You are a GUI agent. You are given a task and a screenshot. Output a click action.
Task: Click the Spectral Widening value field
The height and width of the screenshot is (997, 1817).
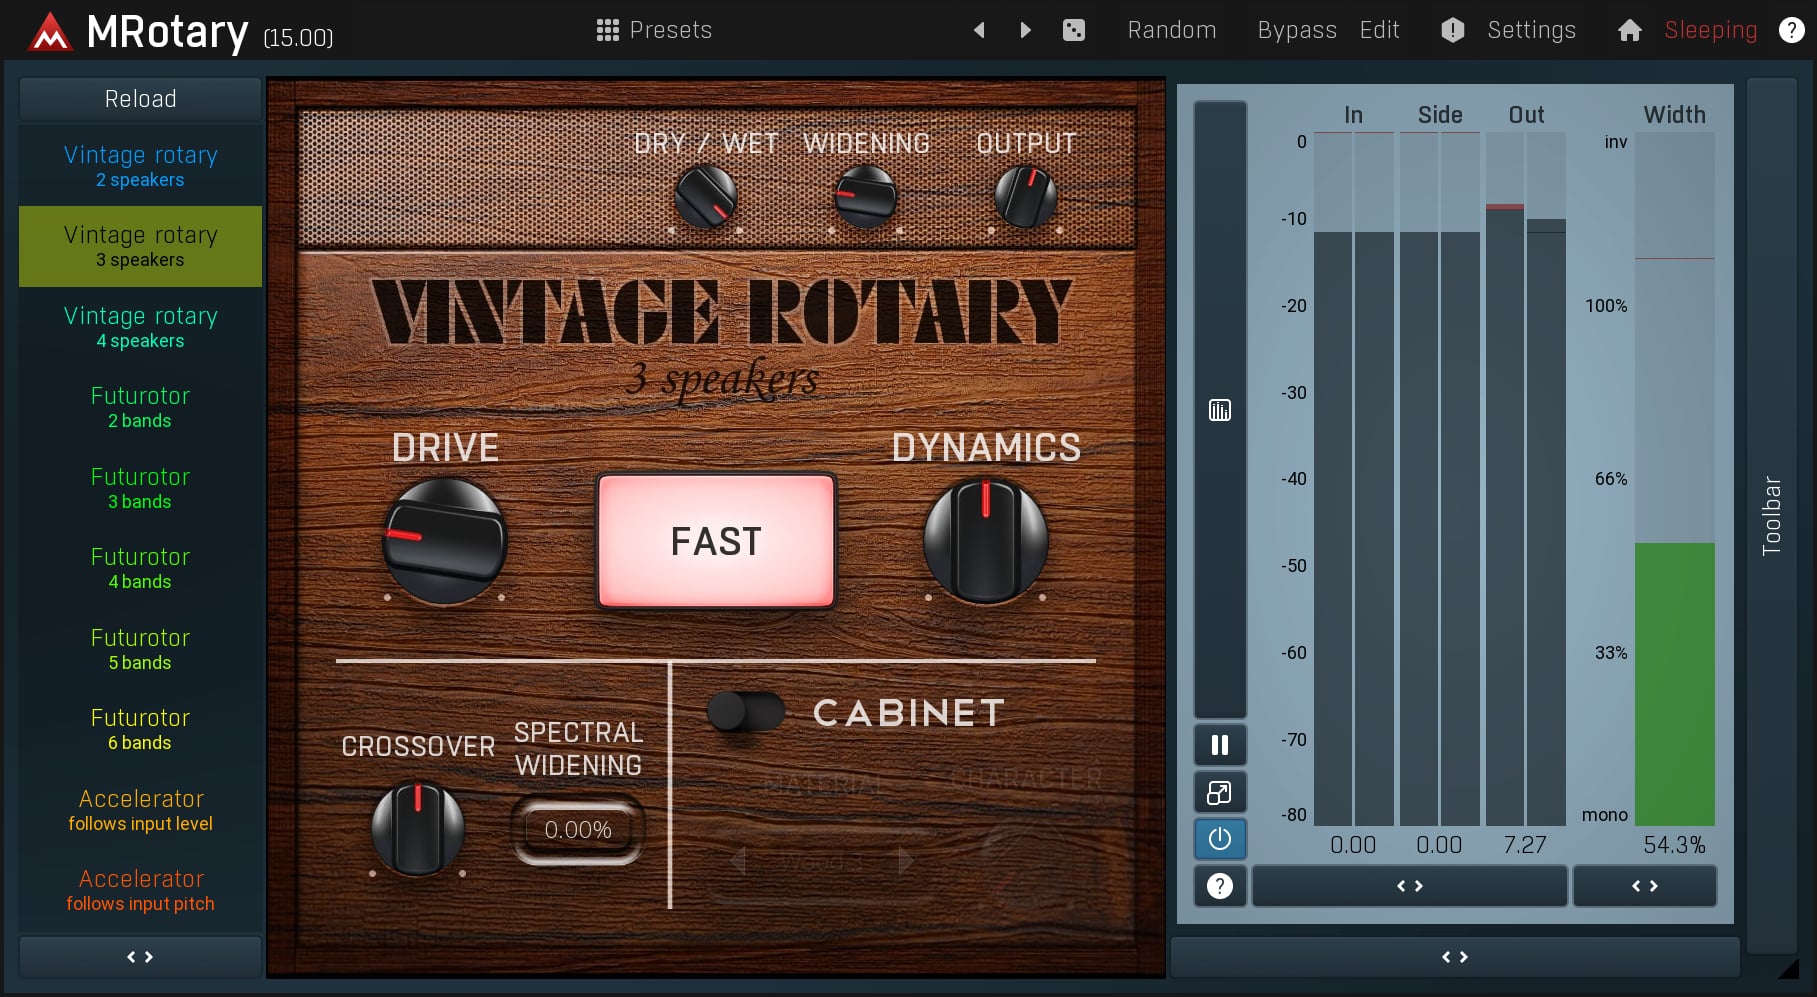tap(578, 830)
